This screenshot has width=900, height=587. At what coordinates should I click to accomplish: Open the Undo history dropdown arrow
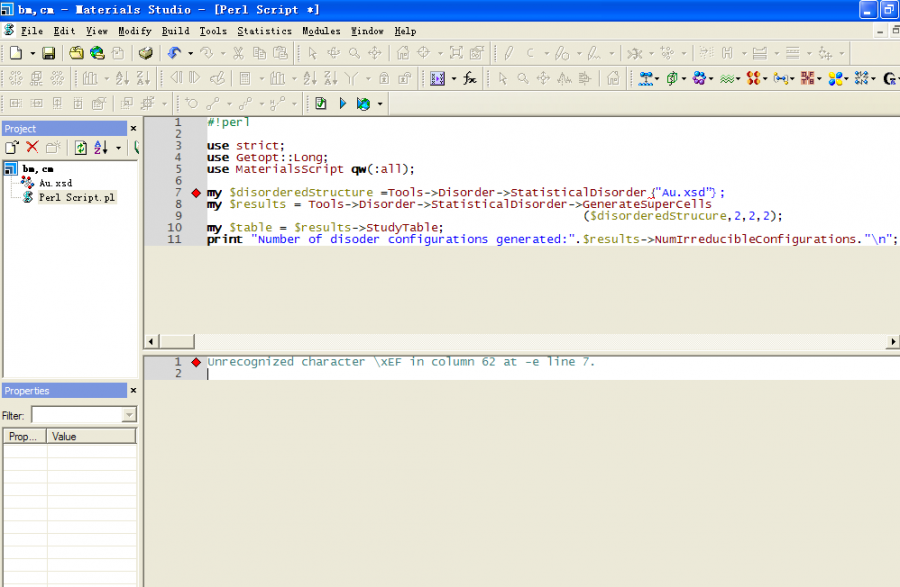click(x=190, y=53)
